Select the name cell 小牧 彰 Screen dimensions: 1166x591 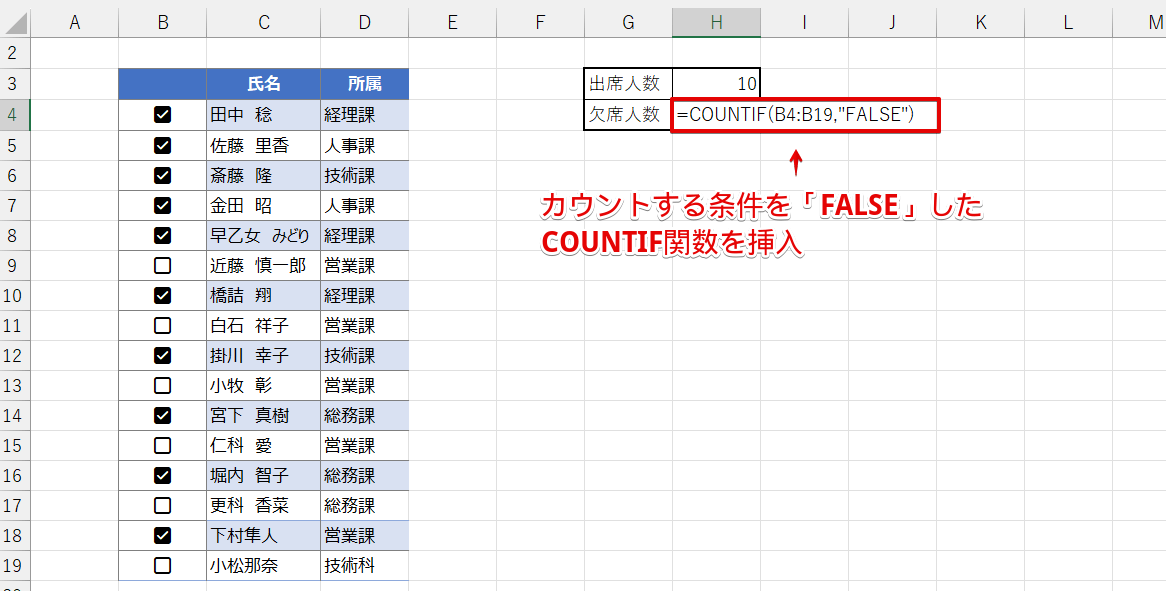coord(264,385)
